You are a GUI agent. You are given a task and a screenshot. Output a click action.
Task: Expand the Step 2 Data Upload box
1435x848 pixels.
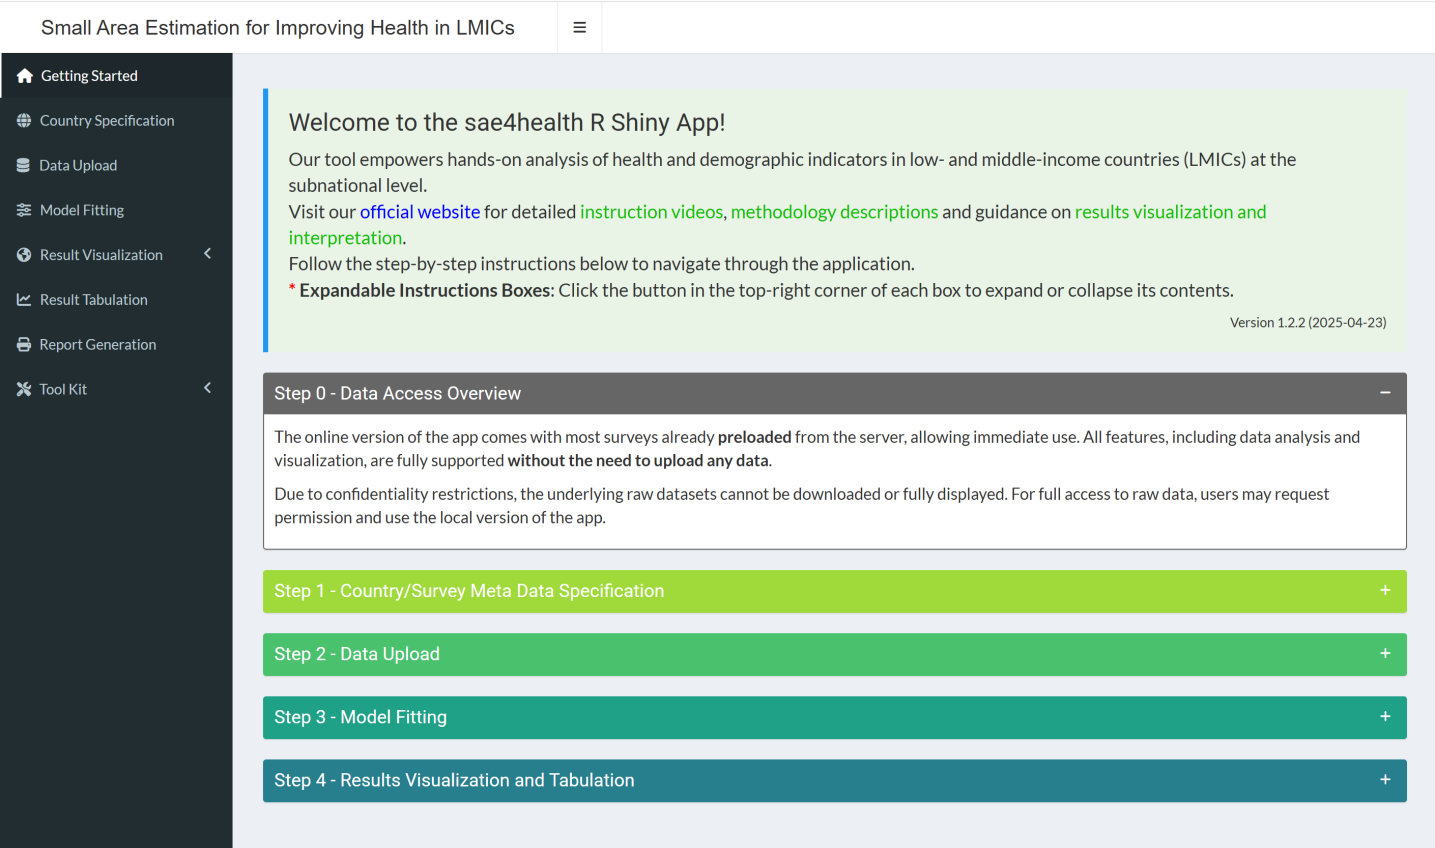point(1385,654)
